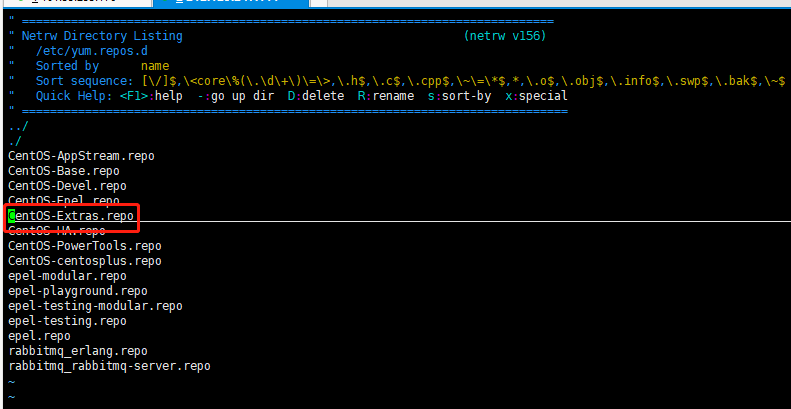
Task: Select CentOS-HA.repo entry
Action: point(56,231)
